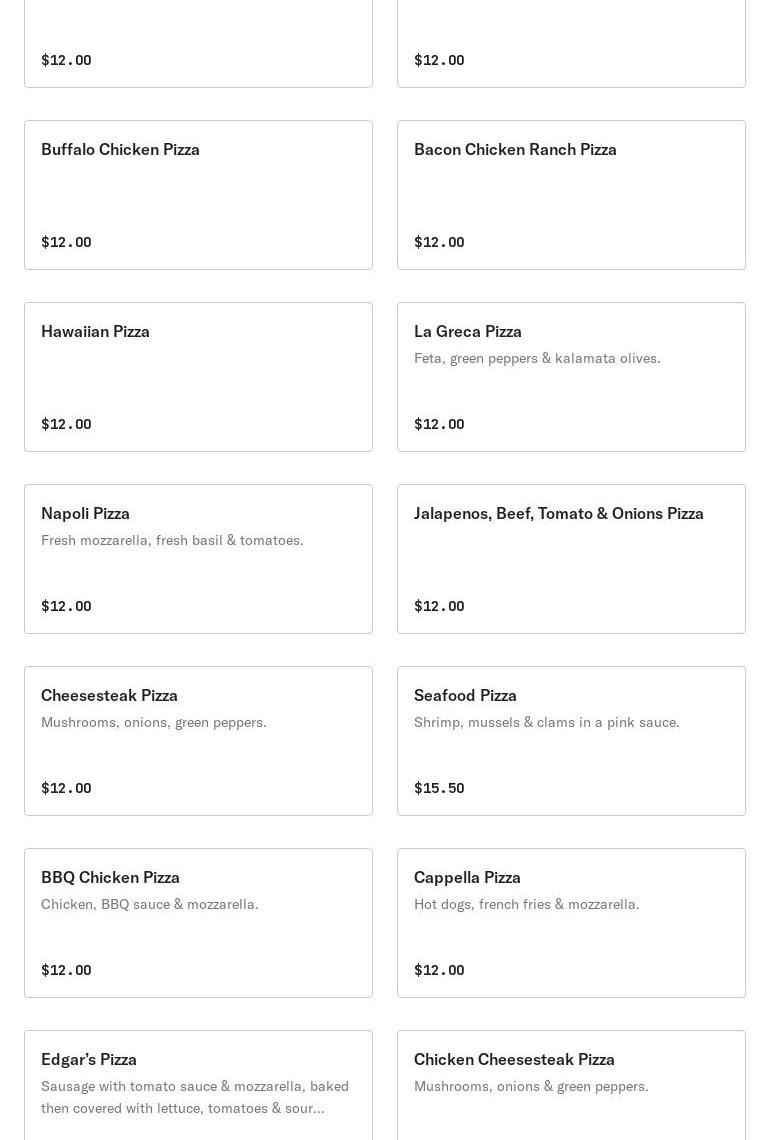Select Bacon Chicken Ranch Pizza card
Image resolution: width=770 pixels, height=1140 pixels.
click(571, 194)
